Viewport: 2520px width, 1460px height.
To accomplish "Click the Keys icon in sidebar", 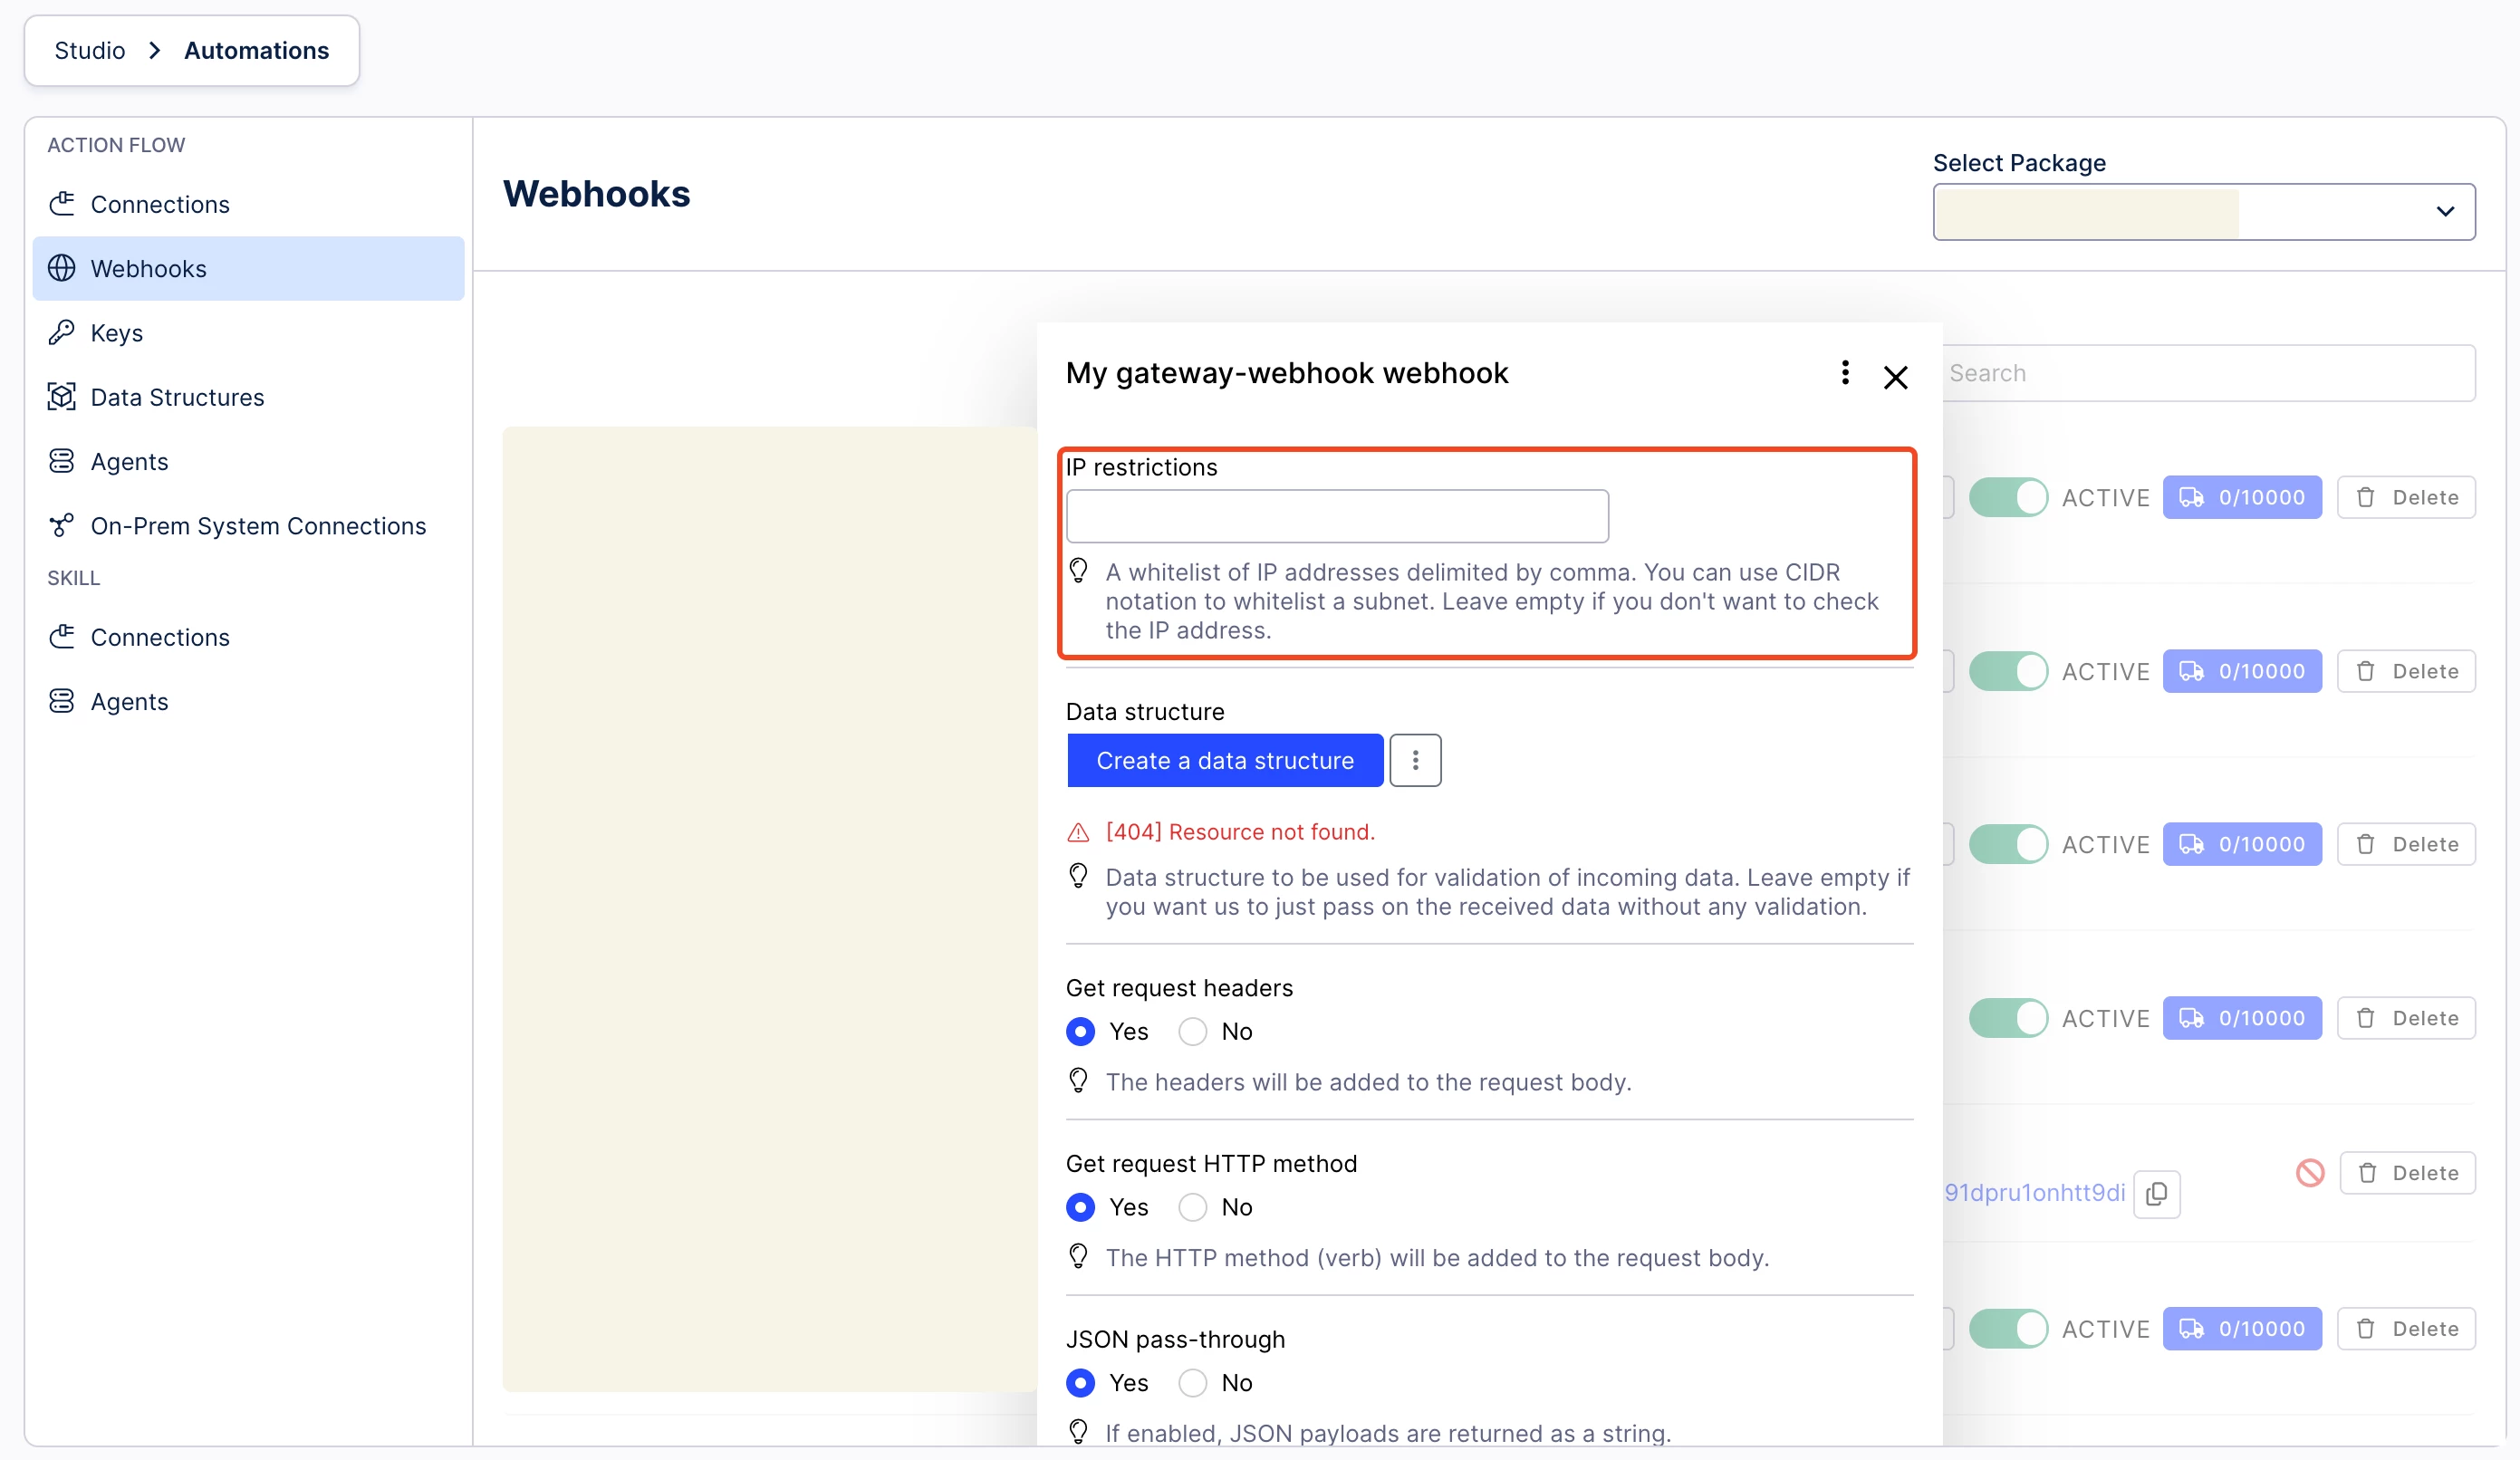I will tap(62, 333).
